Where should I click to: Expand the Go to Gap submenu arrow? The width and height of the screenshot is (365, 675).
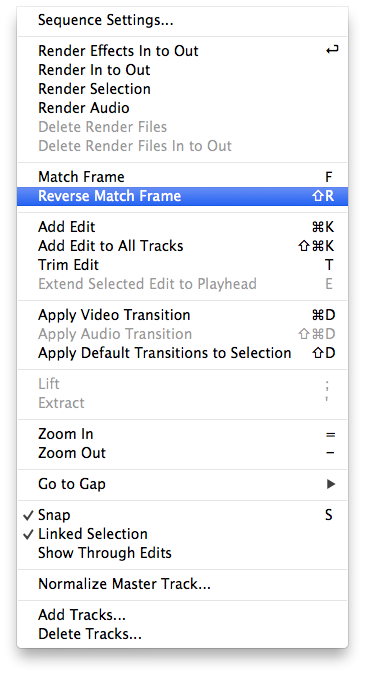pos(331,484)
